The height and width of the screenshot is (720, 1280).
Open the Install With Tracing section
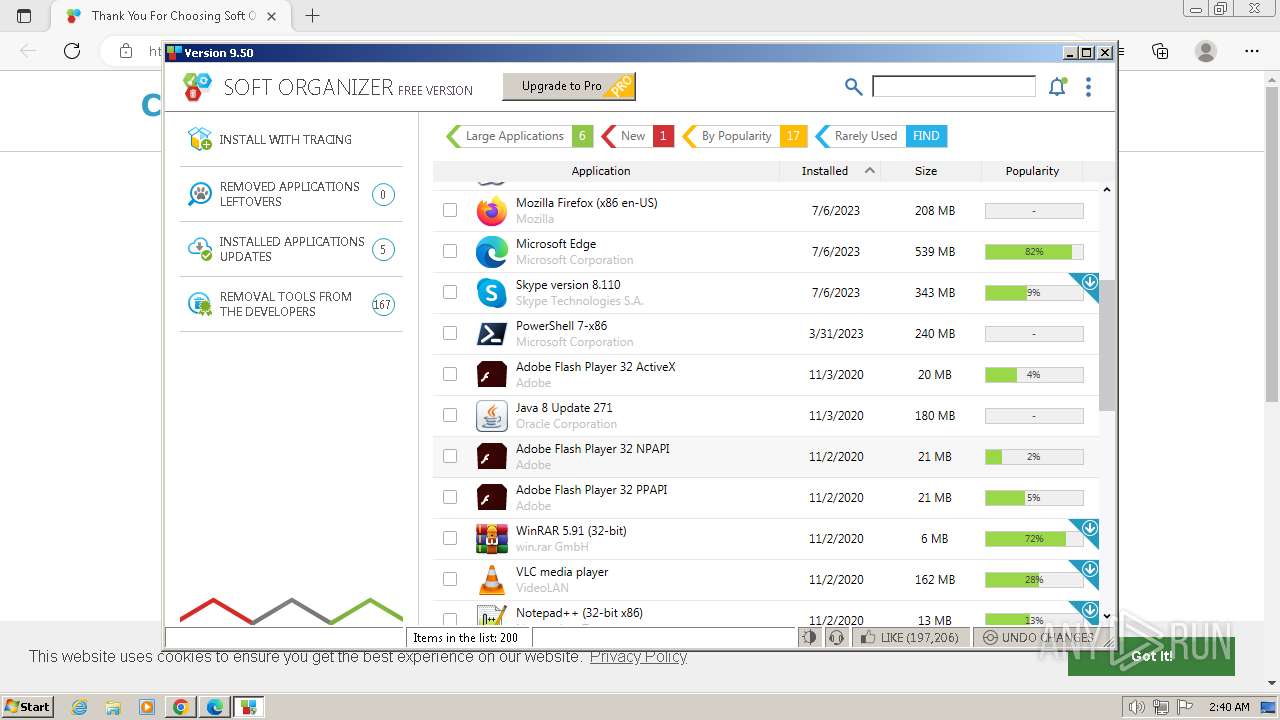pos(291,139)
